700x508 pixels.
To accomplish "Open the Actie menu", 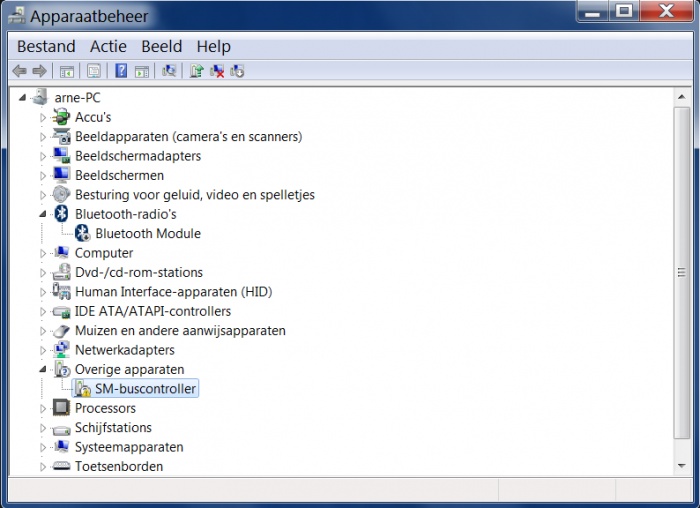I will 108,46.
